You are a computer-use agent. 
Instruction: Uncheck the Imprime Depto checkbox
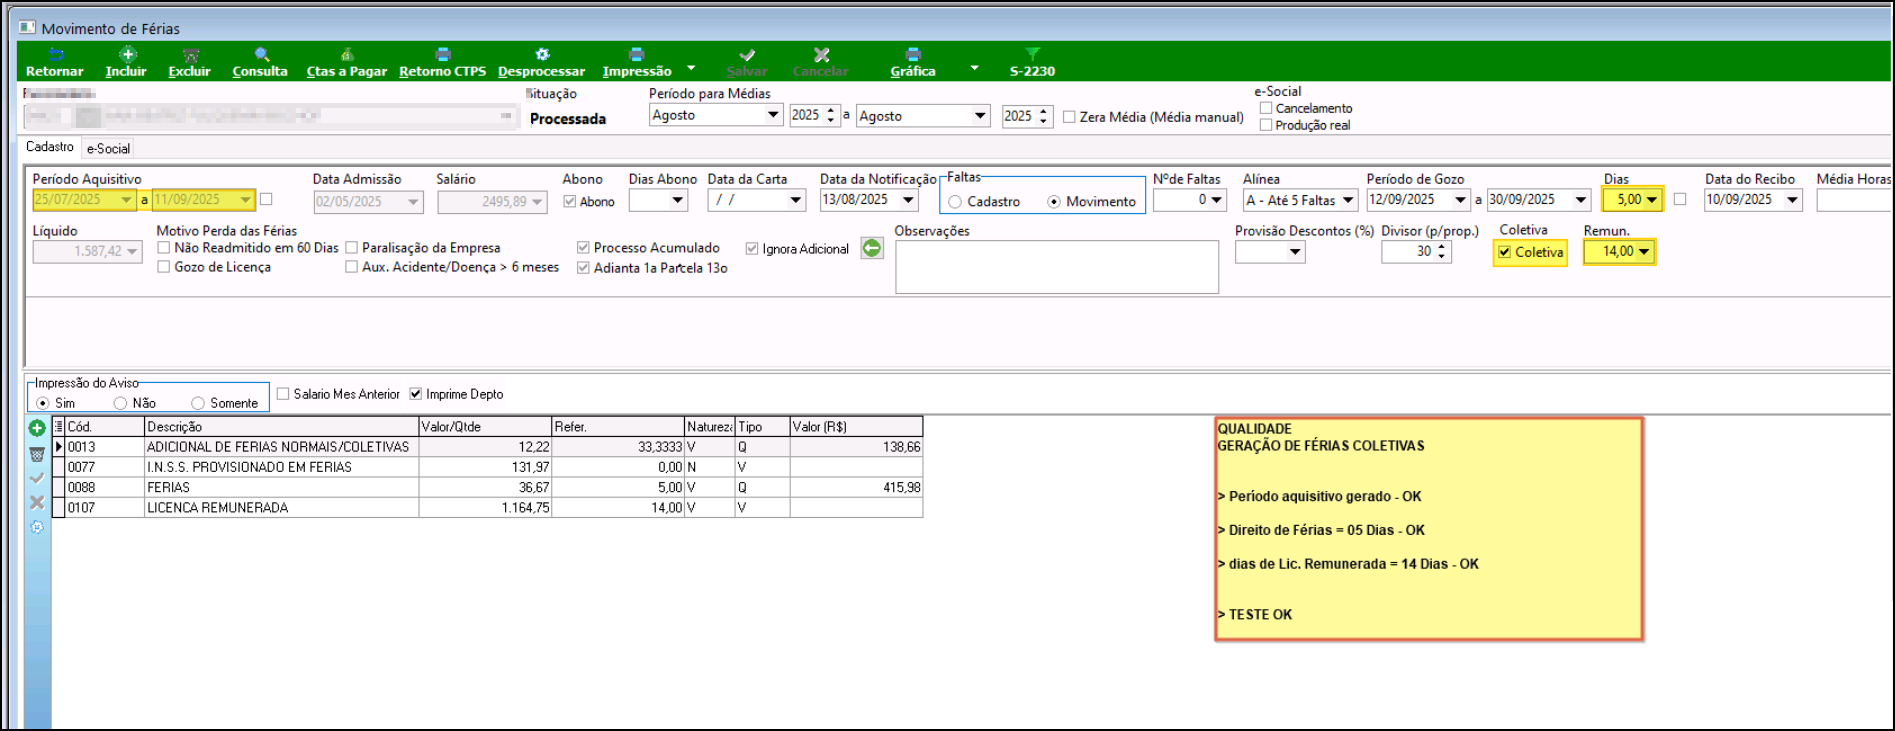(416, 394)
